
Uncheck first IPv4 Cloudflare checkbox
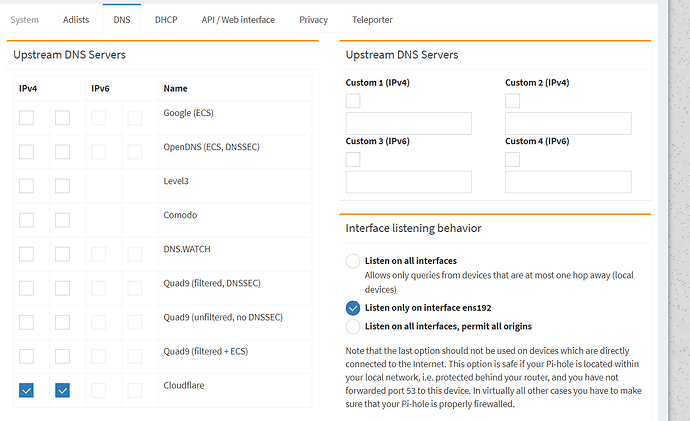(27, 390)
